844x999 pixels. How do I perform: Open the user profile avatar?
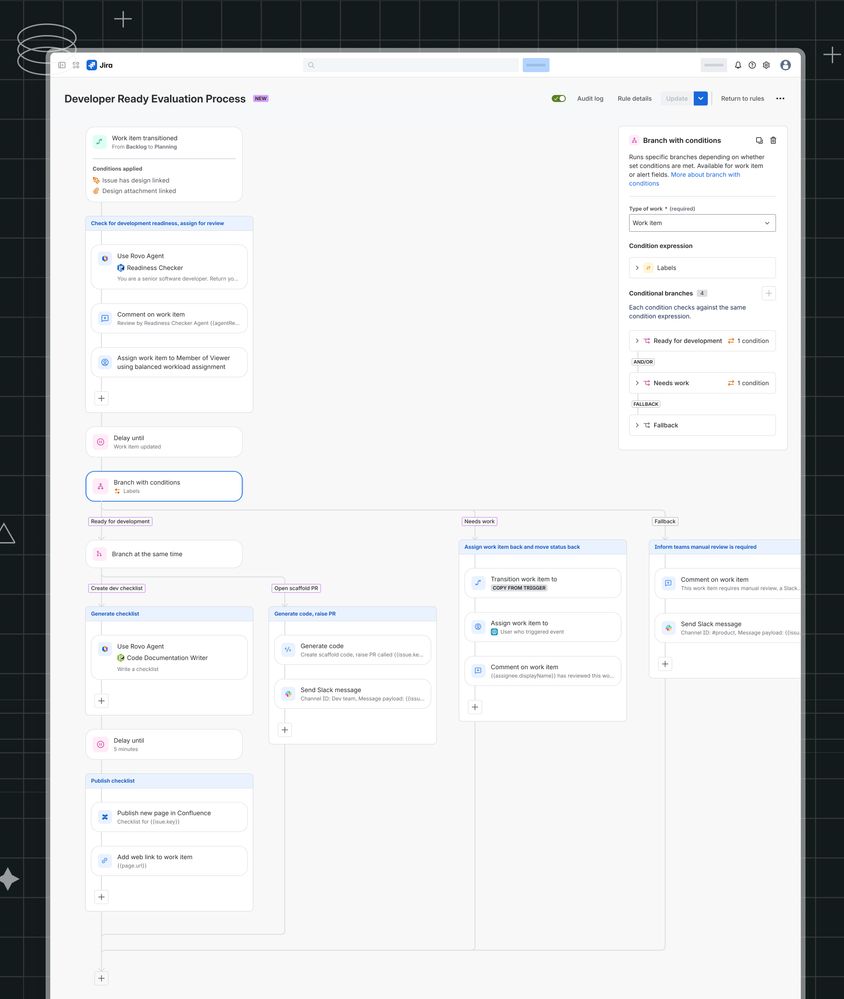click(x=785, y=65)
